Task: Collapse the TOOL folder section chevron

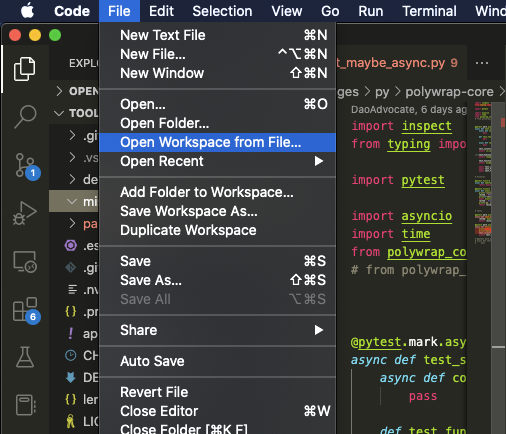Action: coord(59,113)
